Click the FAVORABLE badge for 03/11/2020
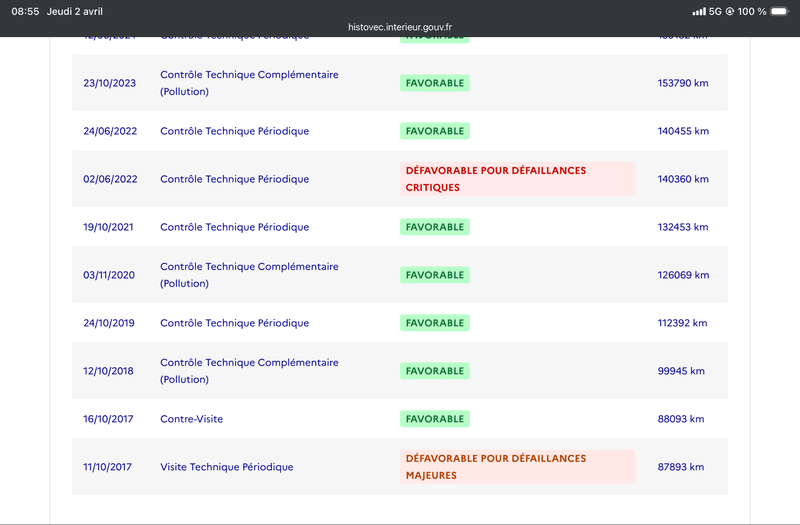800x525 pixels. point(435,275)
